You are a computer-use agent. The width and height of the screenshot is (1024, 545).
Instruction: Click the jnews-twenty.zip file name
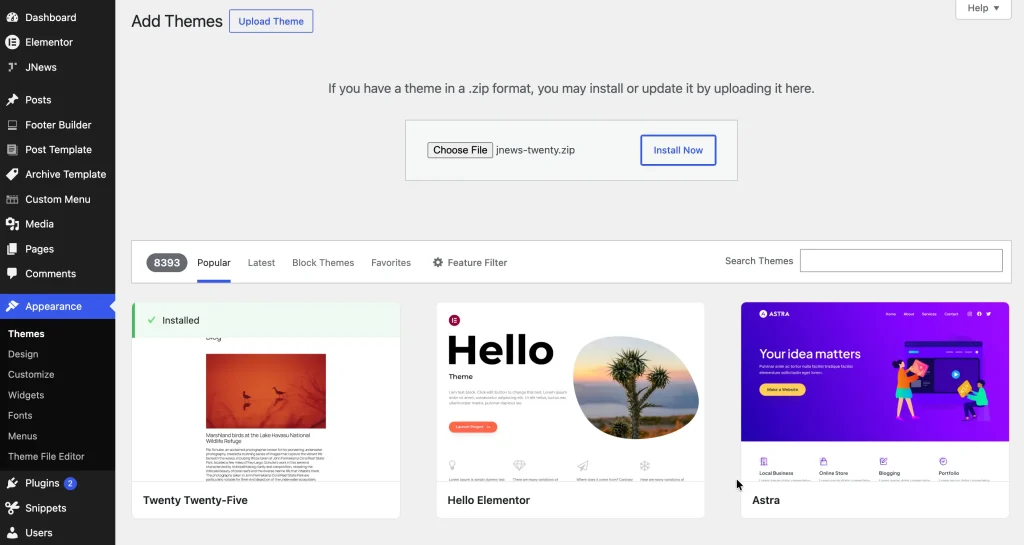(x=536, y=150)
